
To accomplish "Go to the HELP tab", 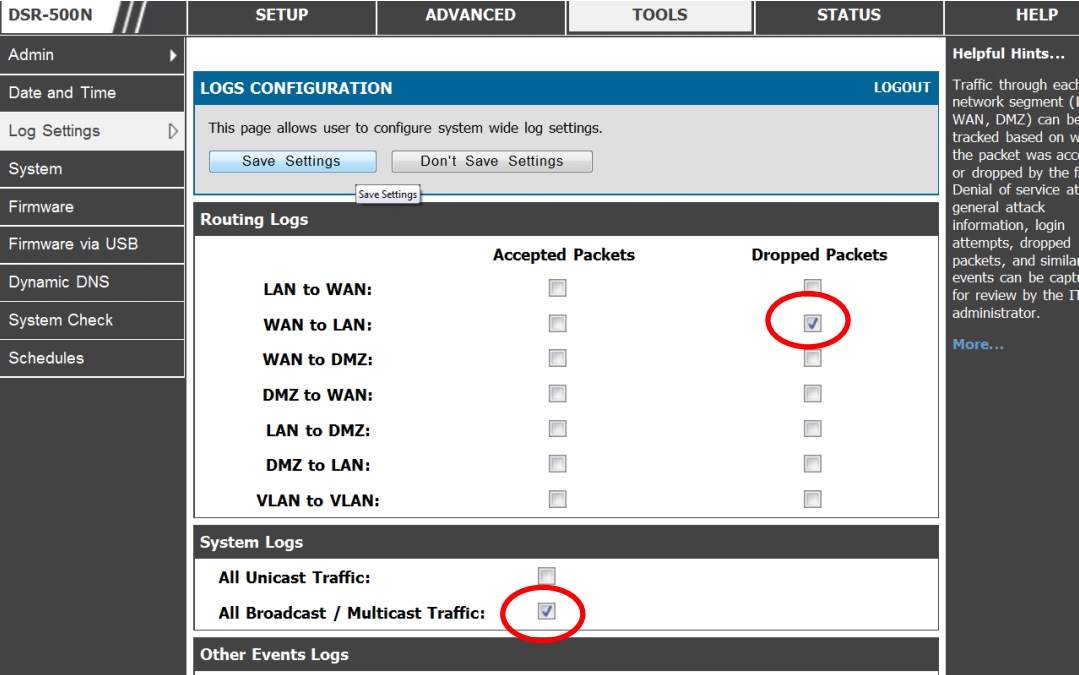I will (x=1036, y=16).
